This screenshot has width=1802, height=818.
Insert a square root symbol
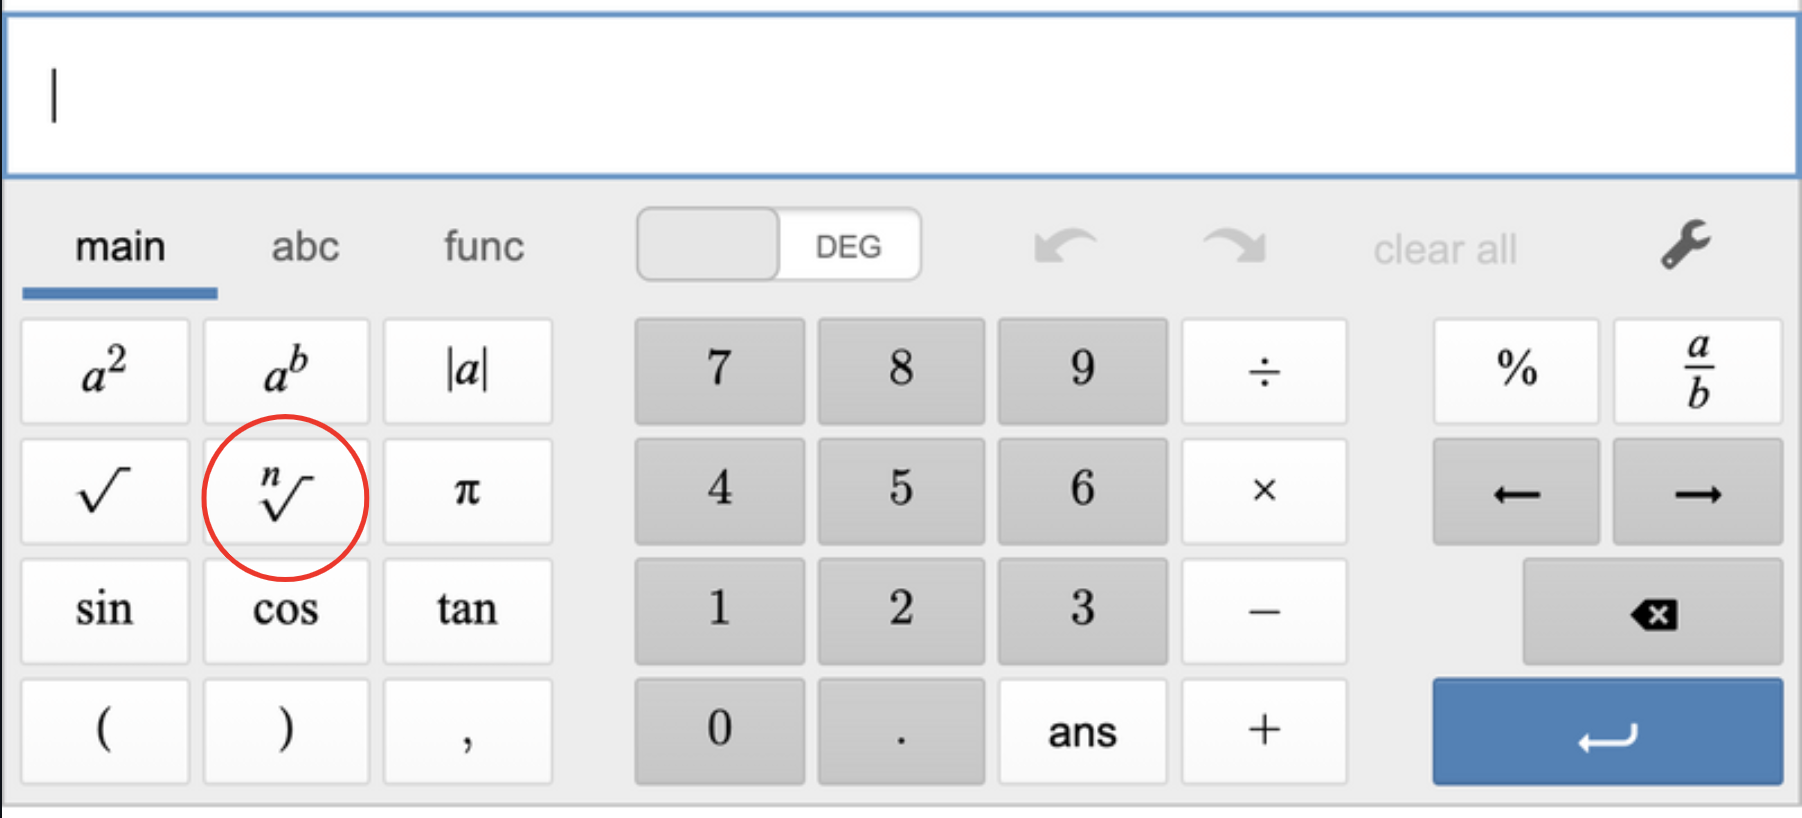[x=105, y=492]
